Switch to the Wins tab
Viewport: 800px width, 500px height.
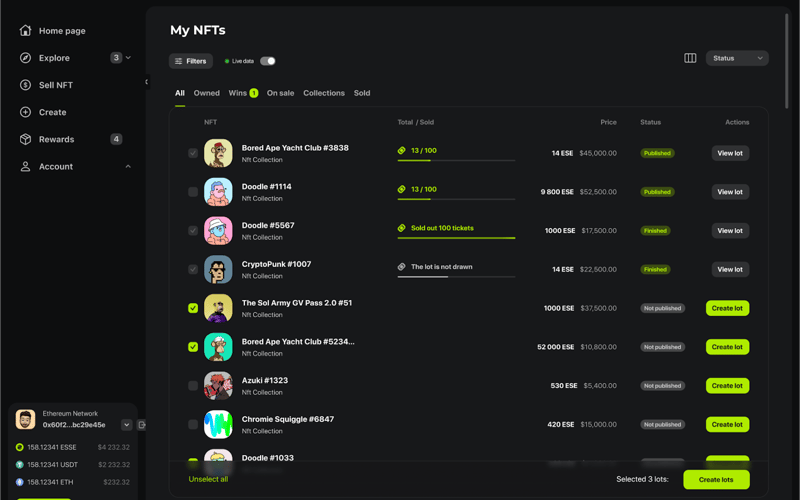238,93
